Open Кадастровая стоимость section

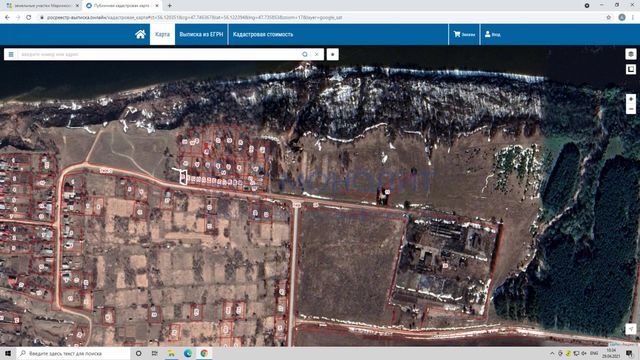point(263,34)
